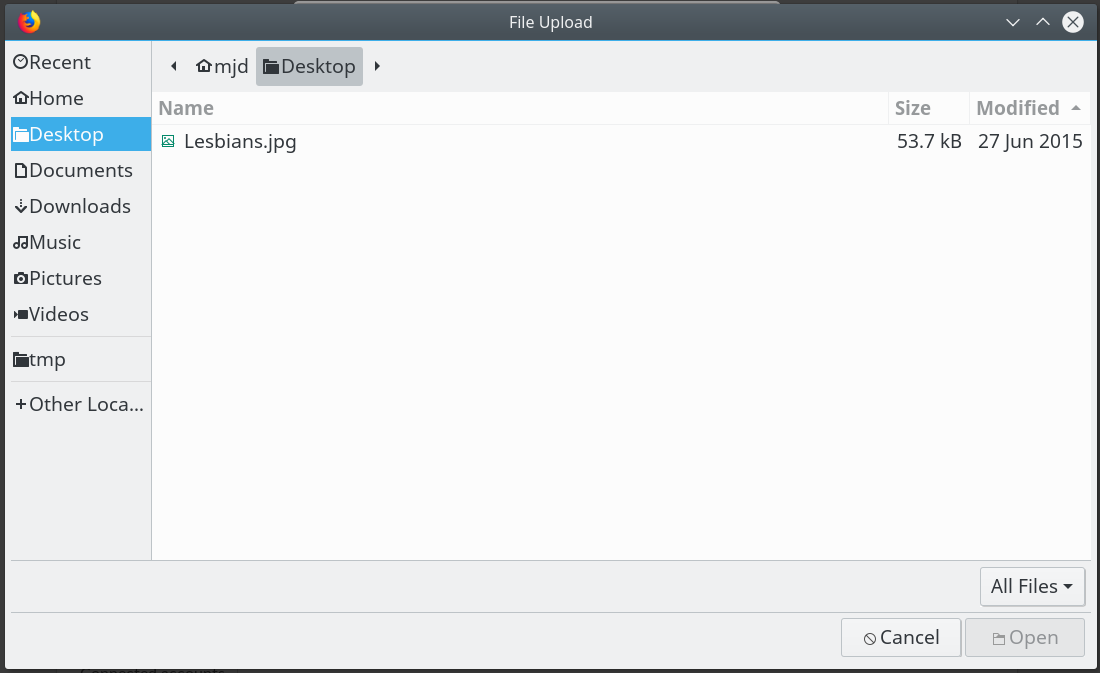
Task: Click the Cancel button
Action: (901, 638)
